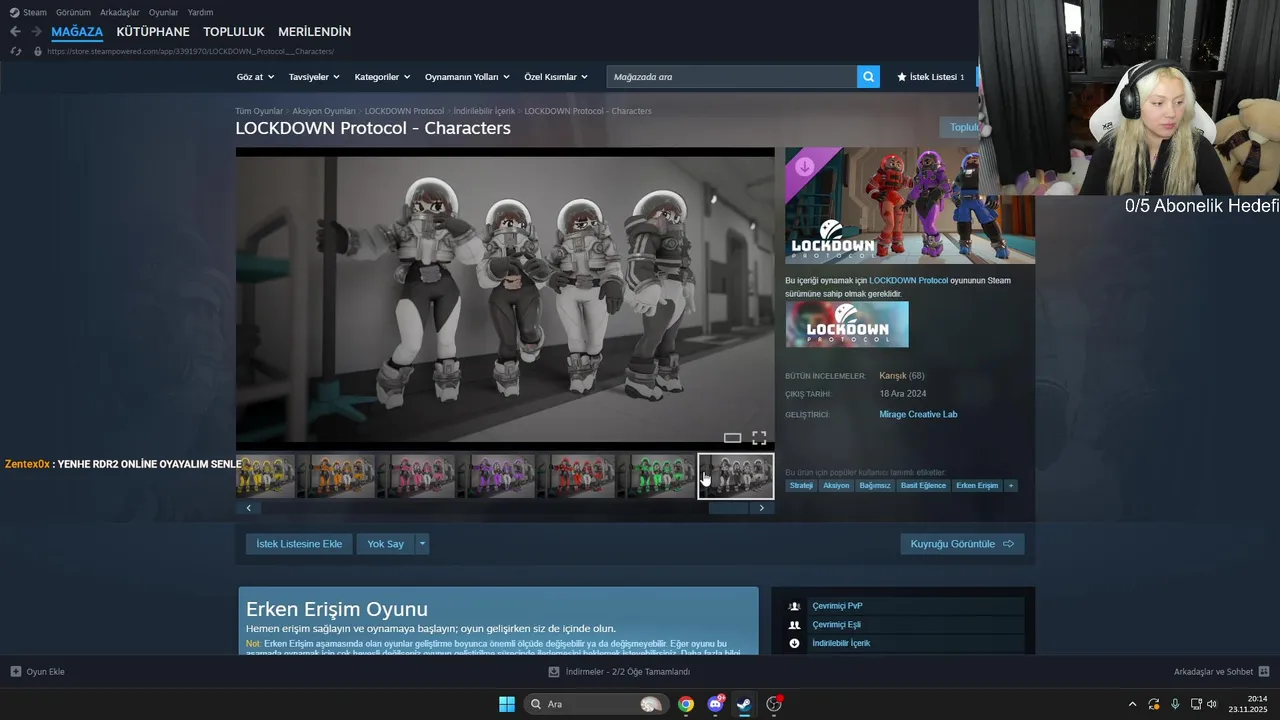Open fullscreen view of the screenshot
The width and height of the screenshot is (1280, 720).
[x=759, y=438]
